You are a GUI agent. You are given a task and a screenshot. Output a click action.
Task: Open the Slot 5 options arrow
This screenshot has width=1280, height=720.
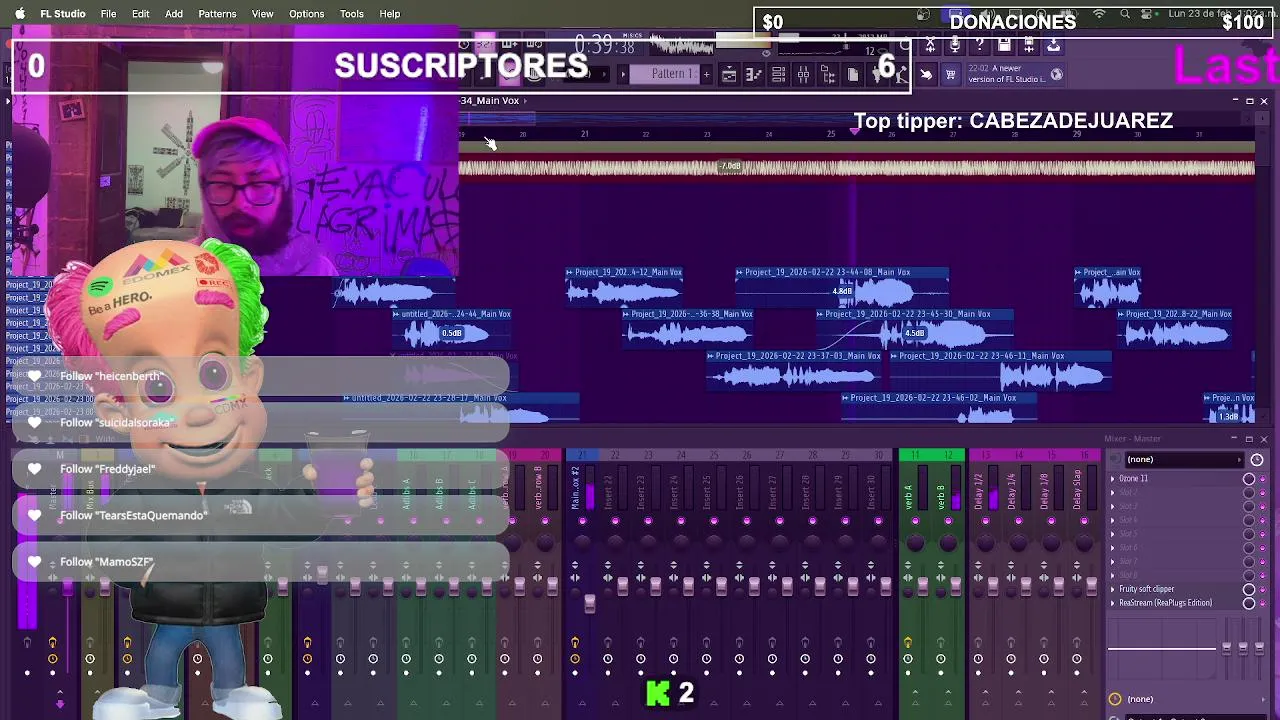(x=1112, y=534)
